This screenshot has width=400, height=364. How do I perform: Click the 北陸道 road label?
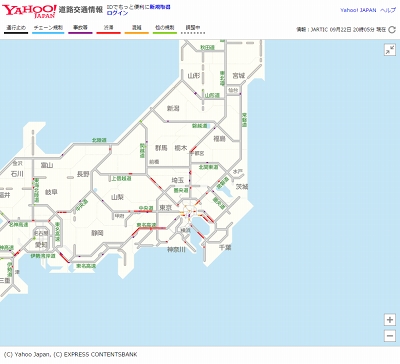point(99,140)
